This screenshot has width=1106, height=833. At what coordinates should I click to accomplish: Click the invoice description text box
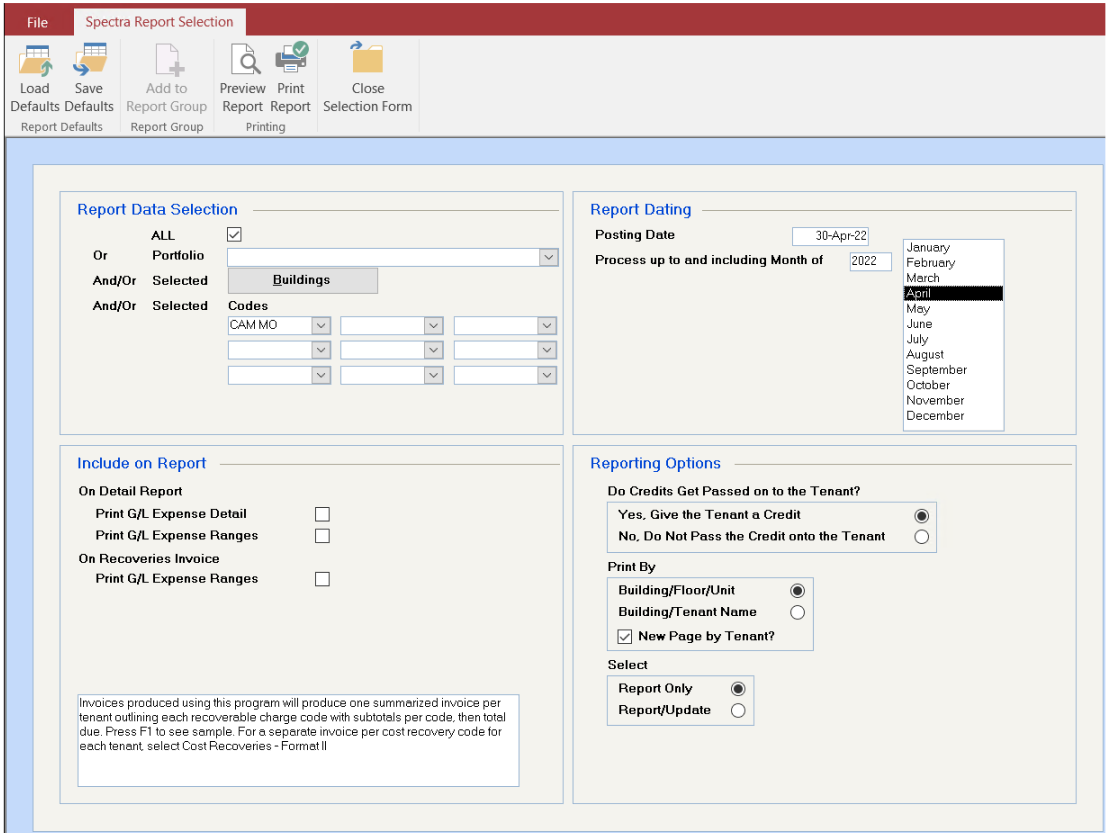coord(298,741)
